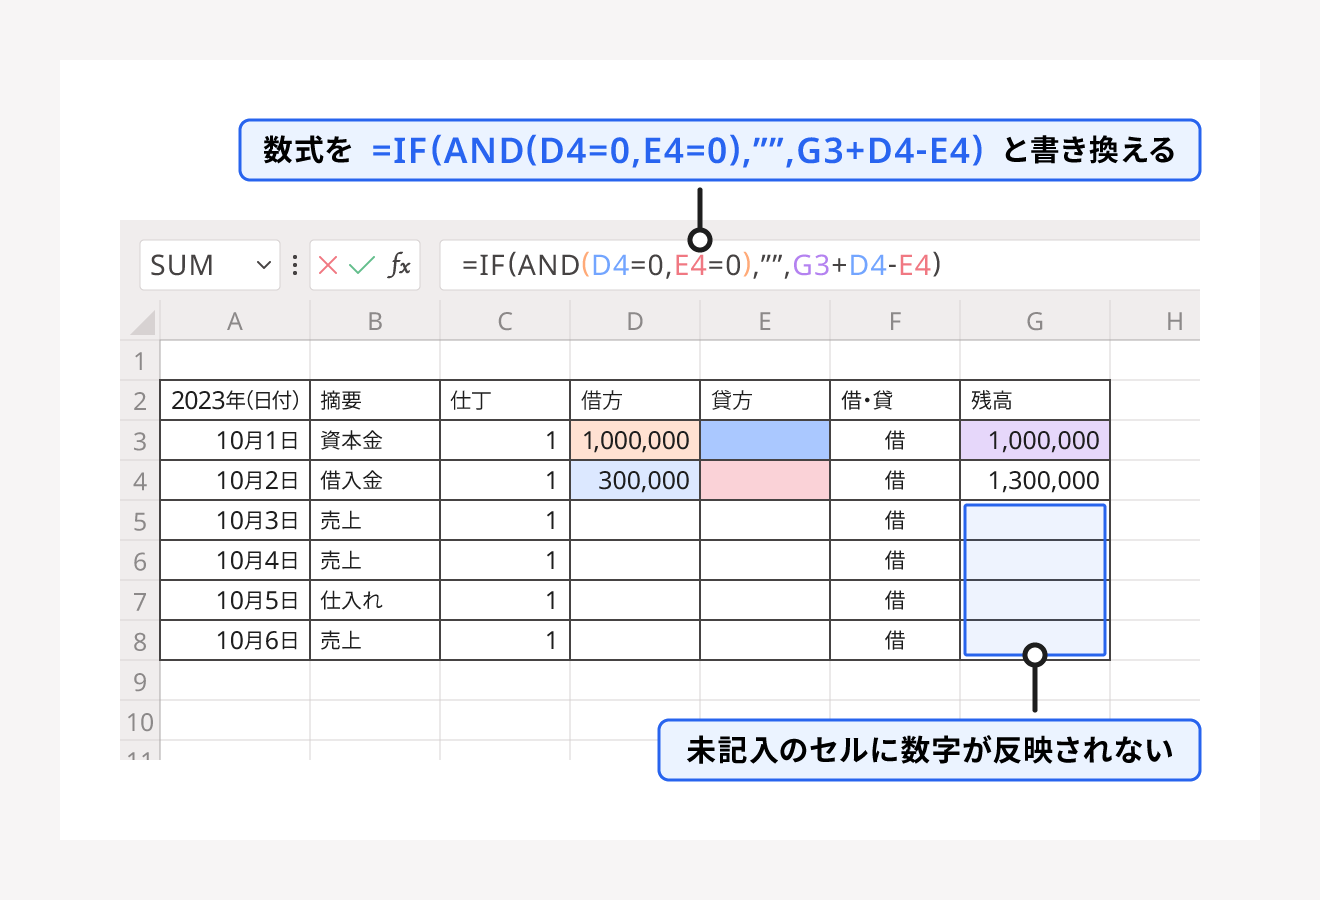Screen dimensions: 1320x900
Task: Select row 8 header
Action: coord(140,641)
